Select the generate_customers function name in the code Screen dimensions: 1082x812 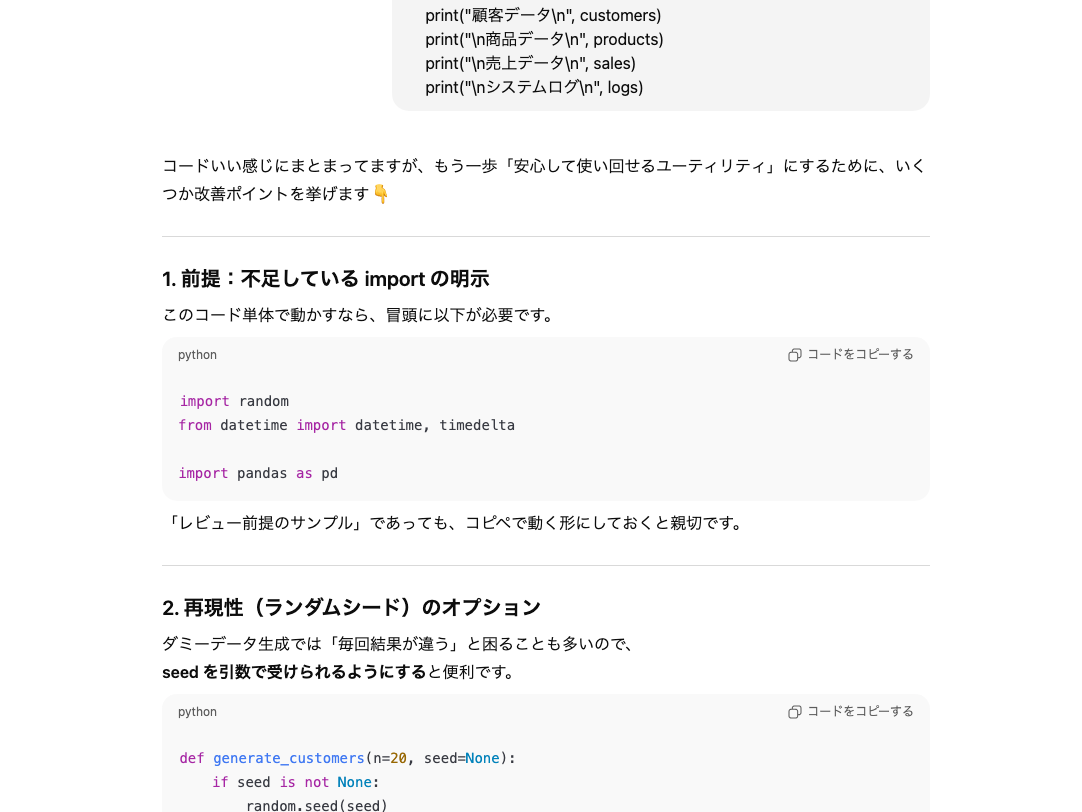click(x=289, y=758)
